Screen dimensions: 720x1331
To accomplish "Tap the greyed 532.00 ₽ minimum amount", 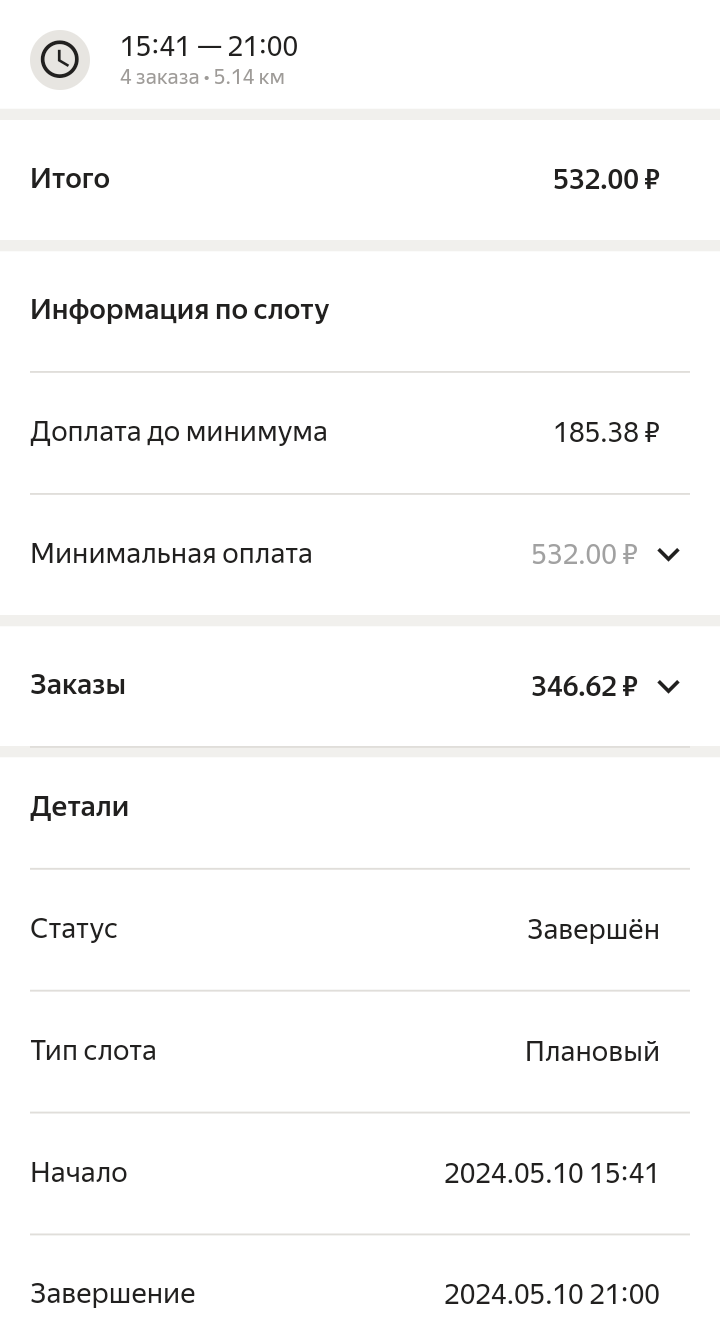I will click(584, 554).
